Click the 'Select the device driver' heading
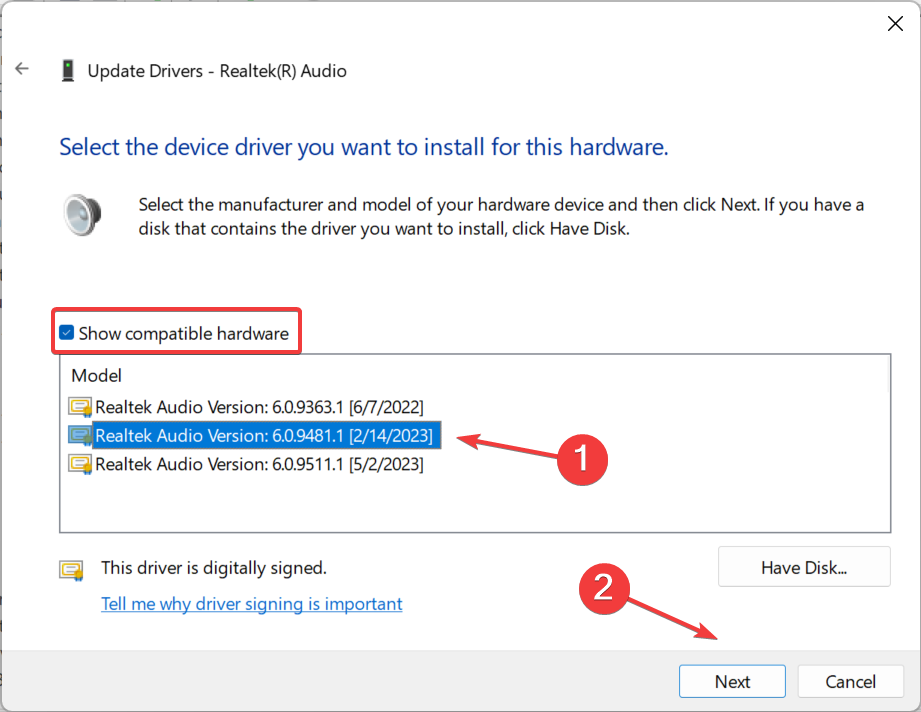 [364, 147]
